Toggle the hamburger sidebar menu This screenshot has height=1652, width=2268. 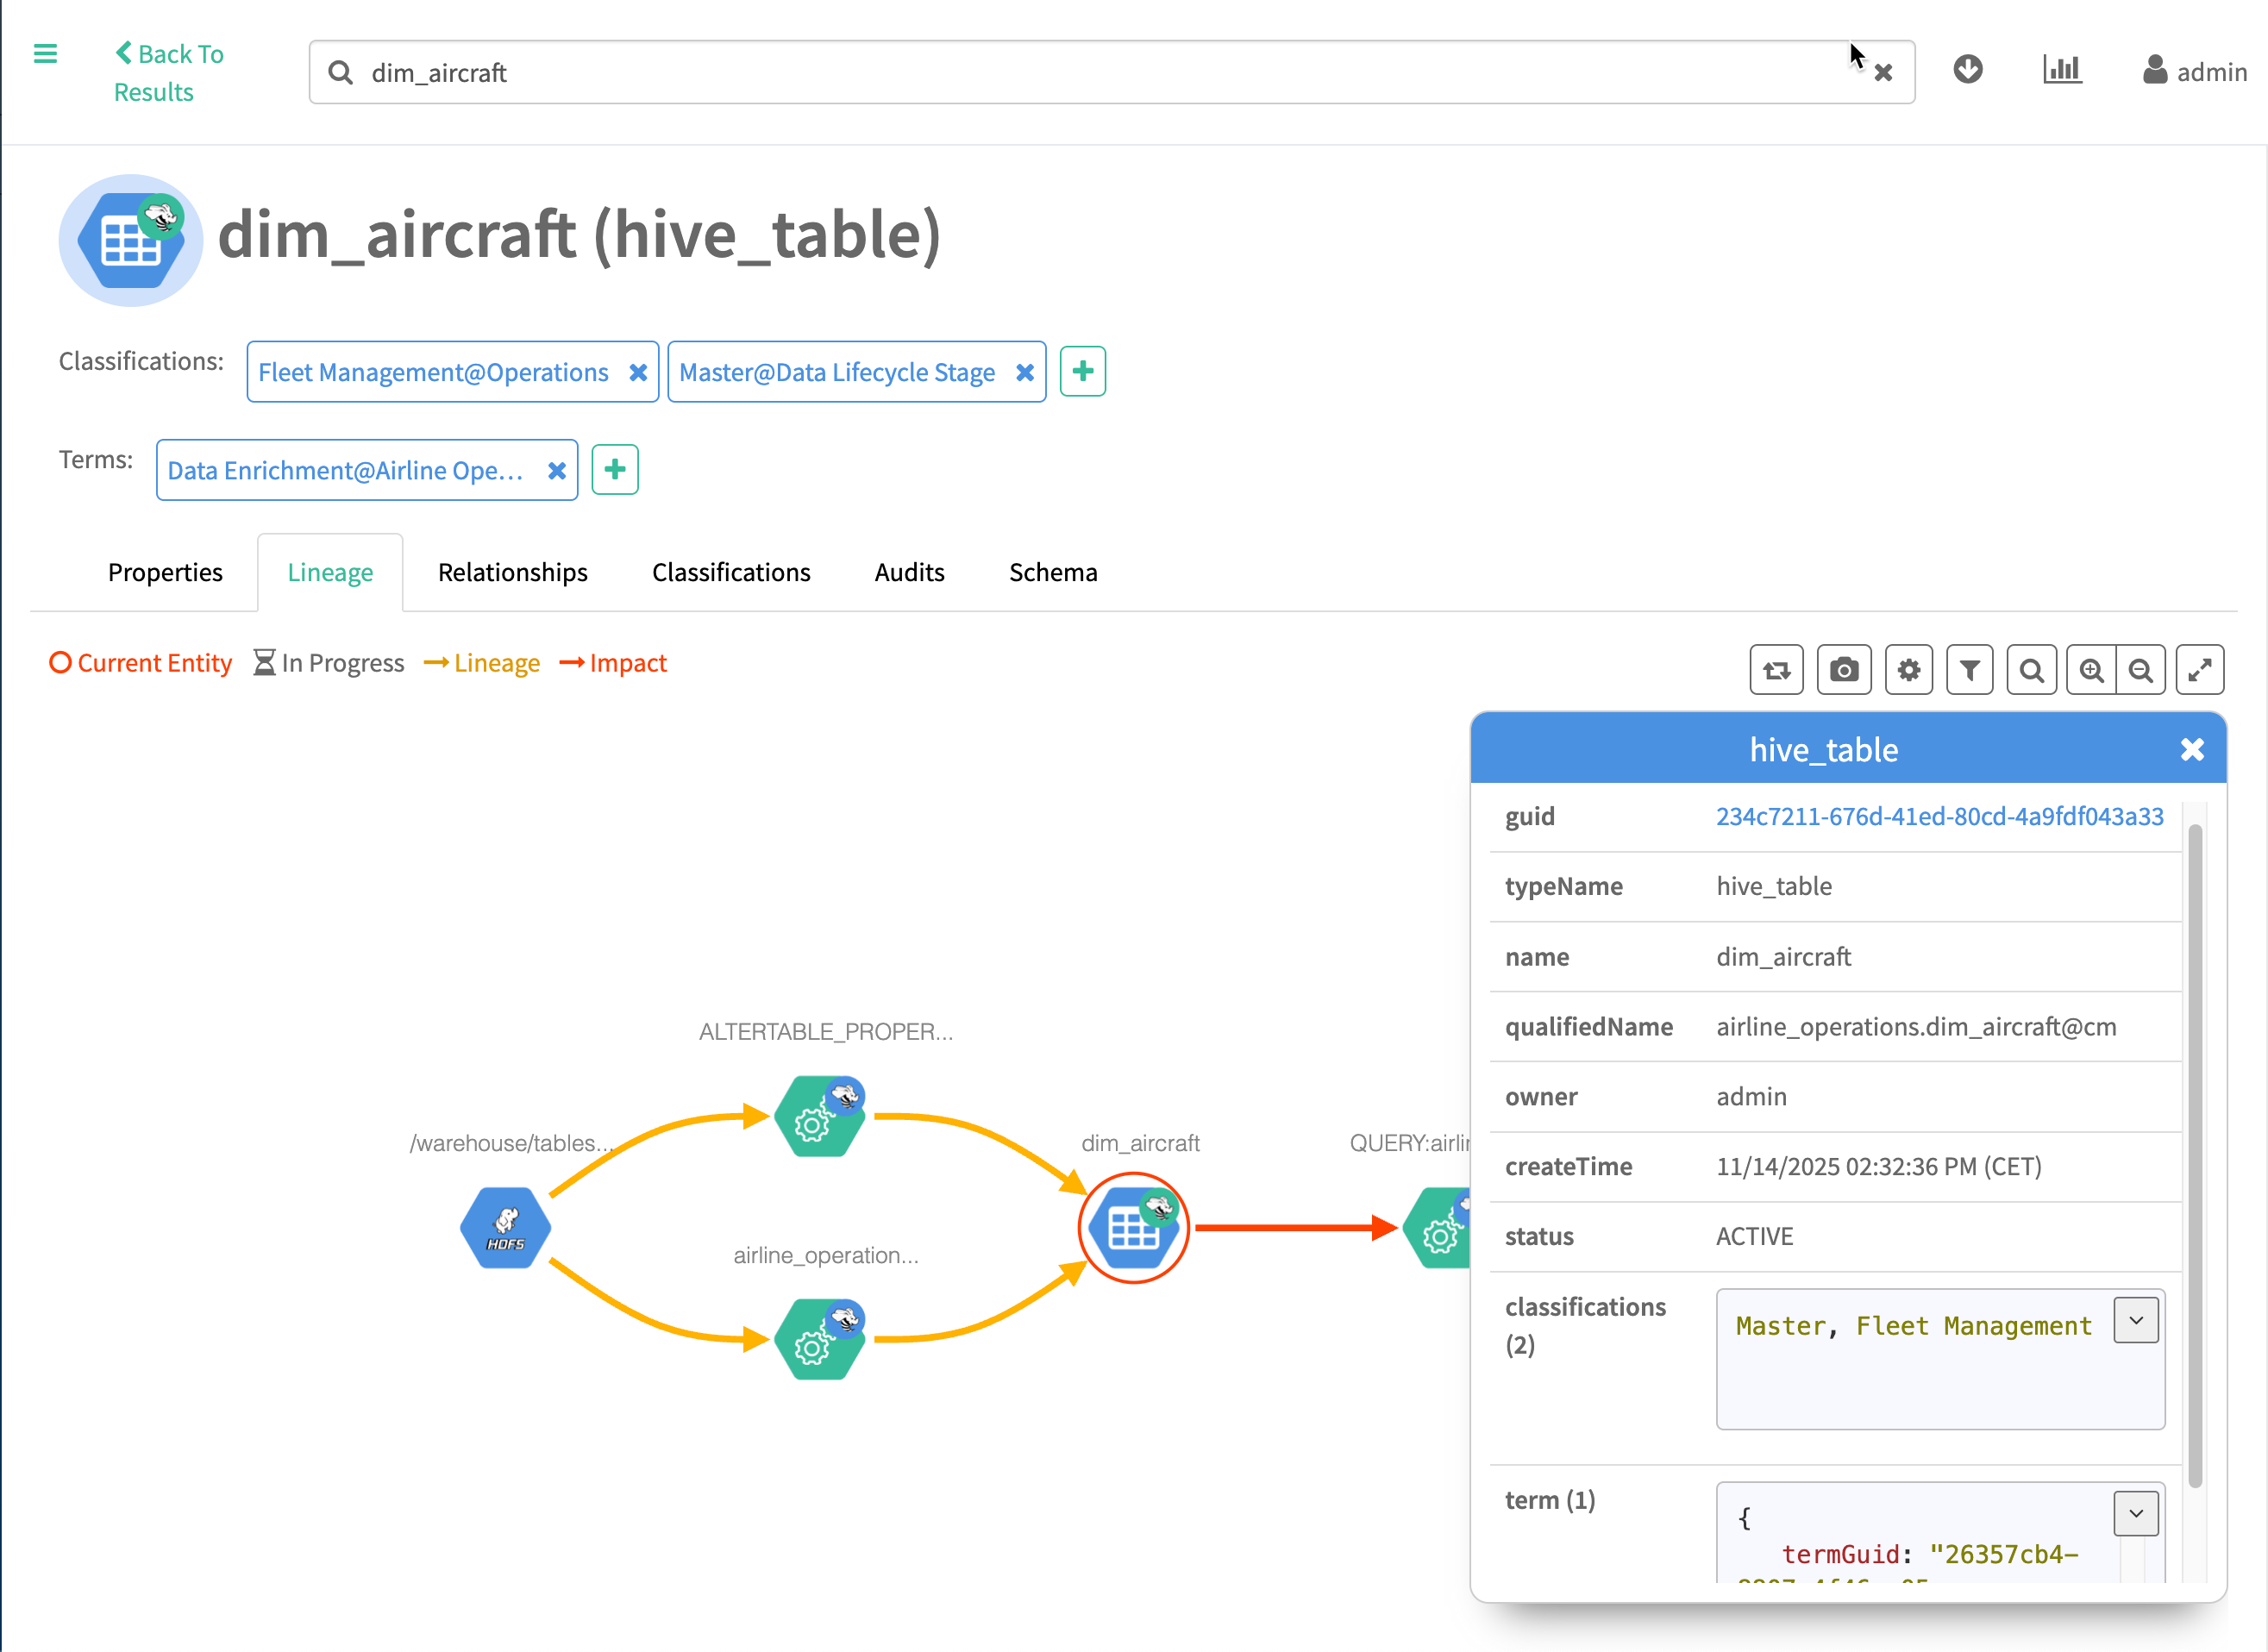click(45, 54)
